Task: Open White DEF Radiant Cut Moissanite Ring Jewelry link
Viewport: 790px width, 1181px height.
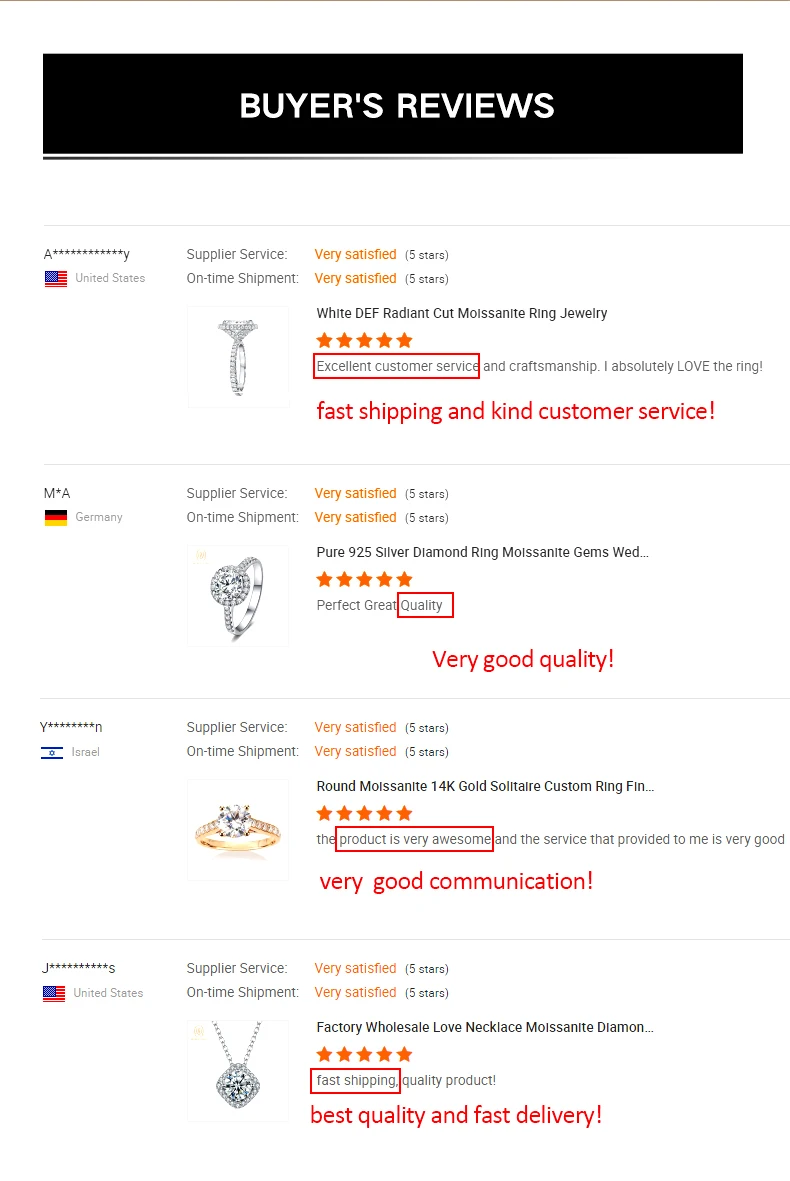Action: [x=462, y=313]
